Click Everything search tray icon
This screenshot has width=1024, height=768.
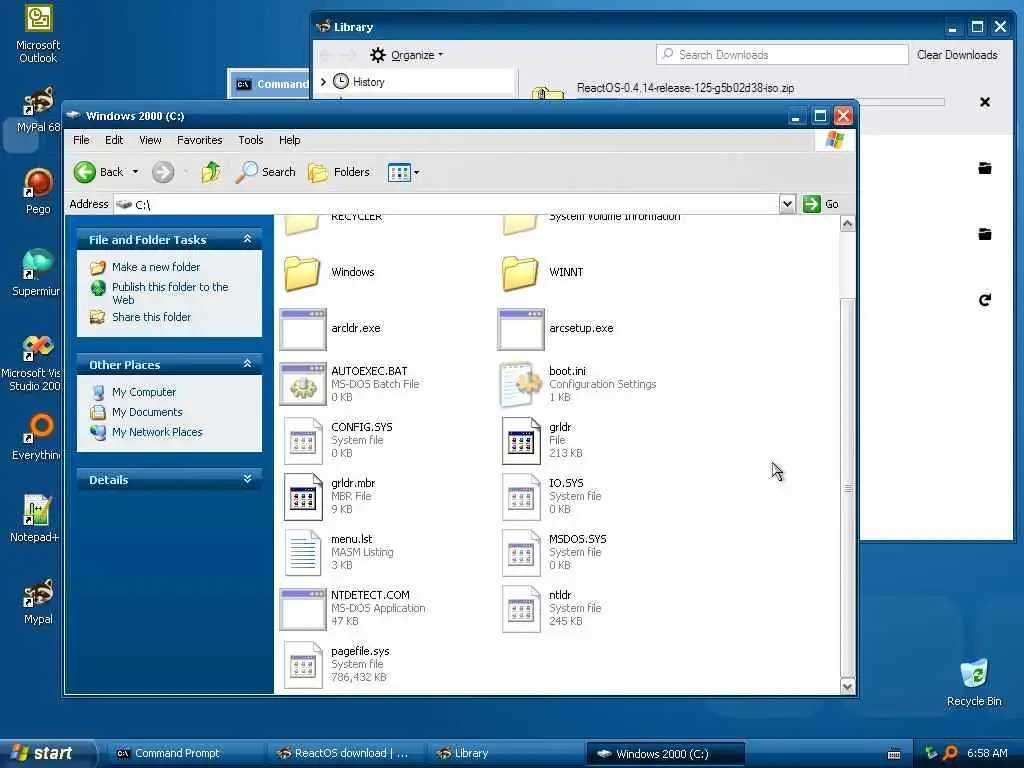tap(951, 753)
